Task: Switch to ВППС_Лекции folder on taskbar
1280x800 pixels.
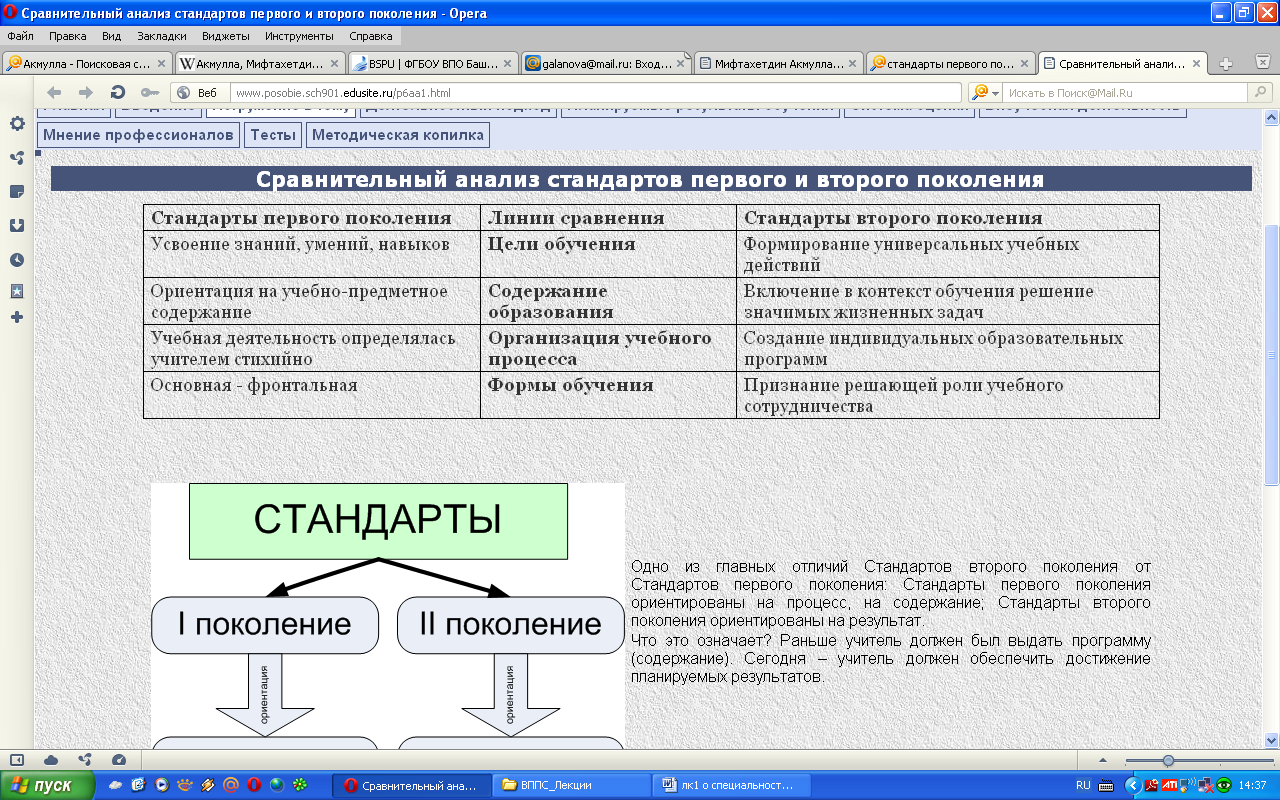Action: coord(571,785)
